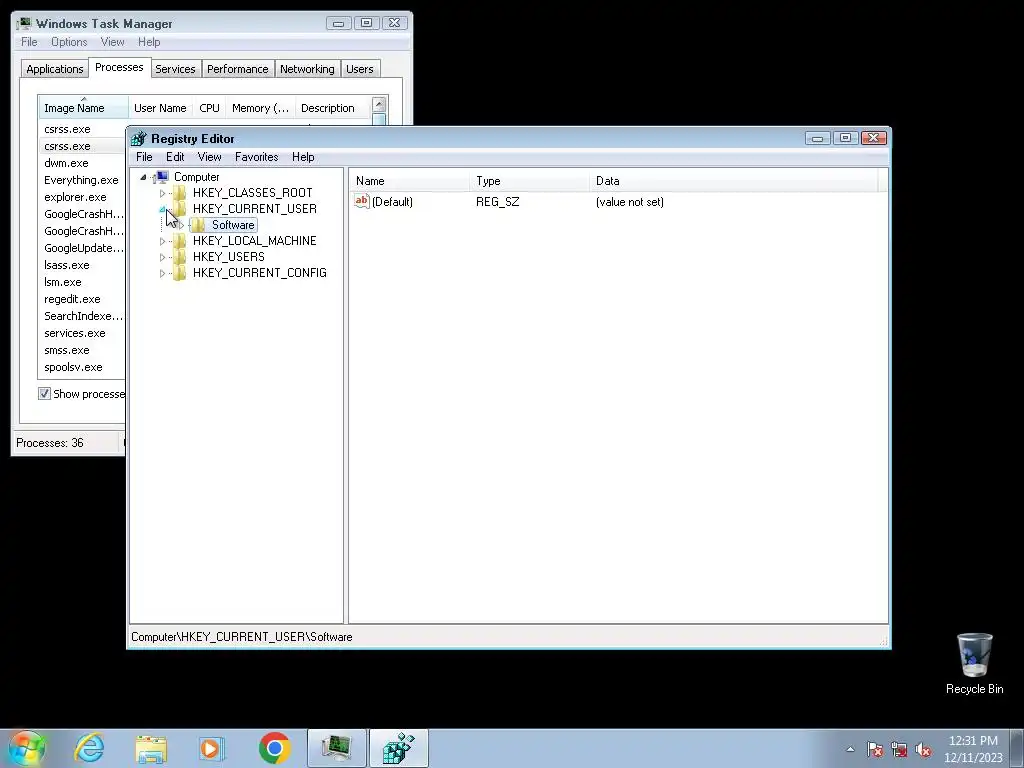Open Task Manager Help menu
1024x768 pixels.
click(149, 42)
